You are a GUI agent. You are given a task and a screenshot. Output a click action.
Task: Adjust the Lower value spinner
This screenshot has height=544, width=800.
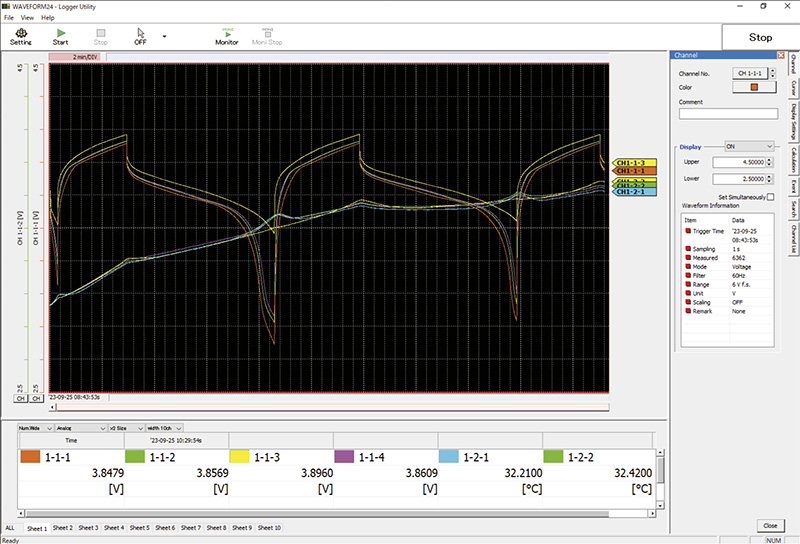click(x=770, y=179)
